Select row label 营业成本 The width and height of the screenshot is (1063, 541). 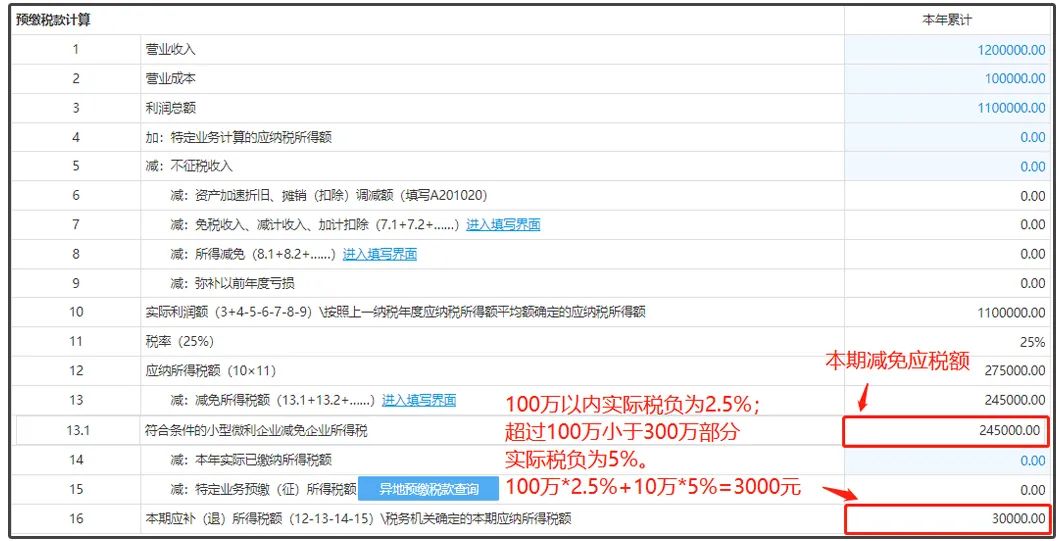click(170, 79)
